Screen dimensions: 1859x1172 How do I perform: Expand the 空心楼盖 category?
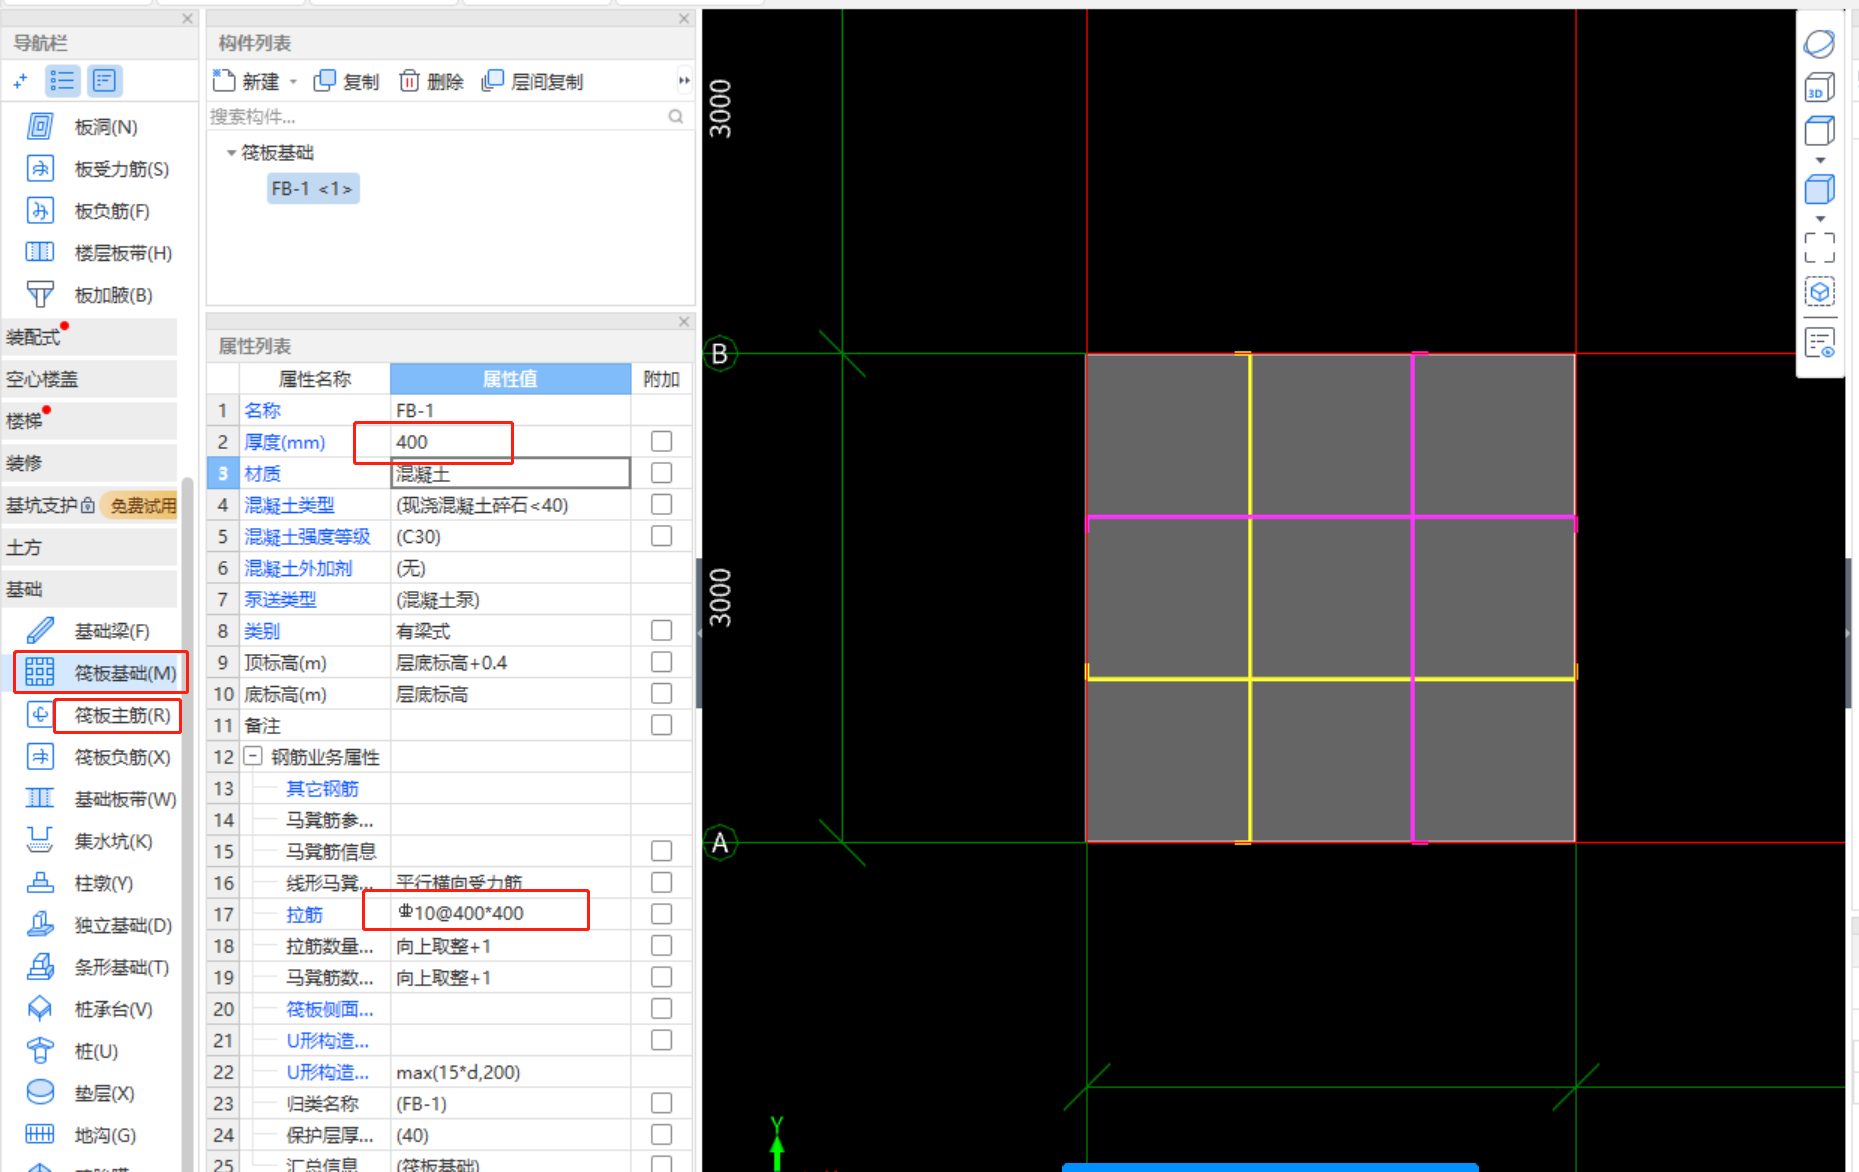pyautogui.click(x=88, y=379)
